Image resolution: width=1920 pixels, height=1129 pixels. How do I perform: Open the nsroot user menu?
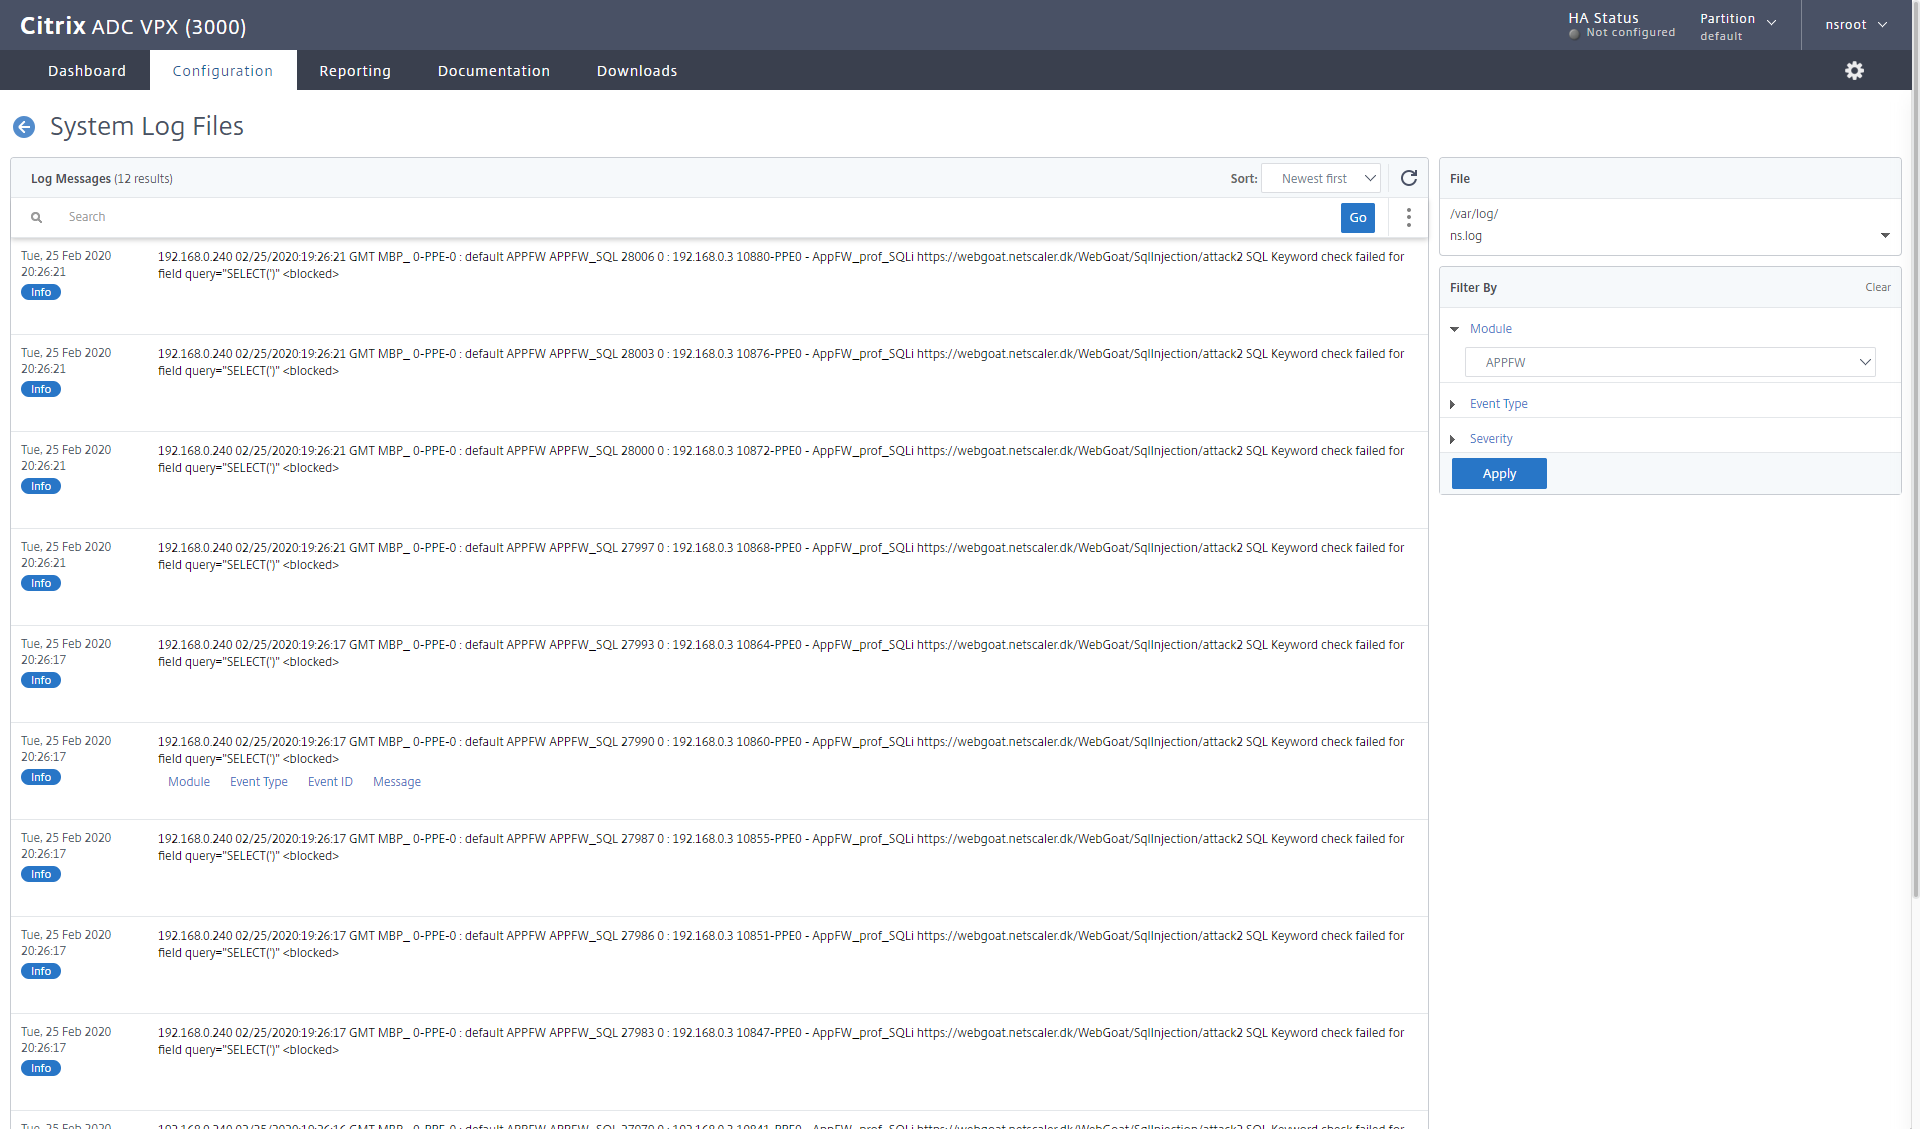click(x=1856, y=25)
